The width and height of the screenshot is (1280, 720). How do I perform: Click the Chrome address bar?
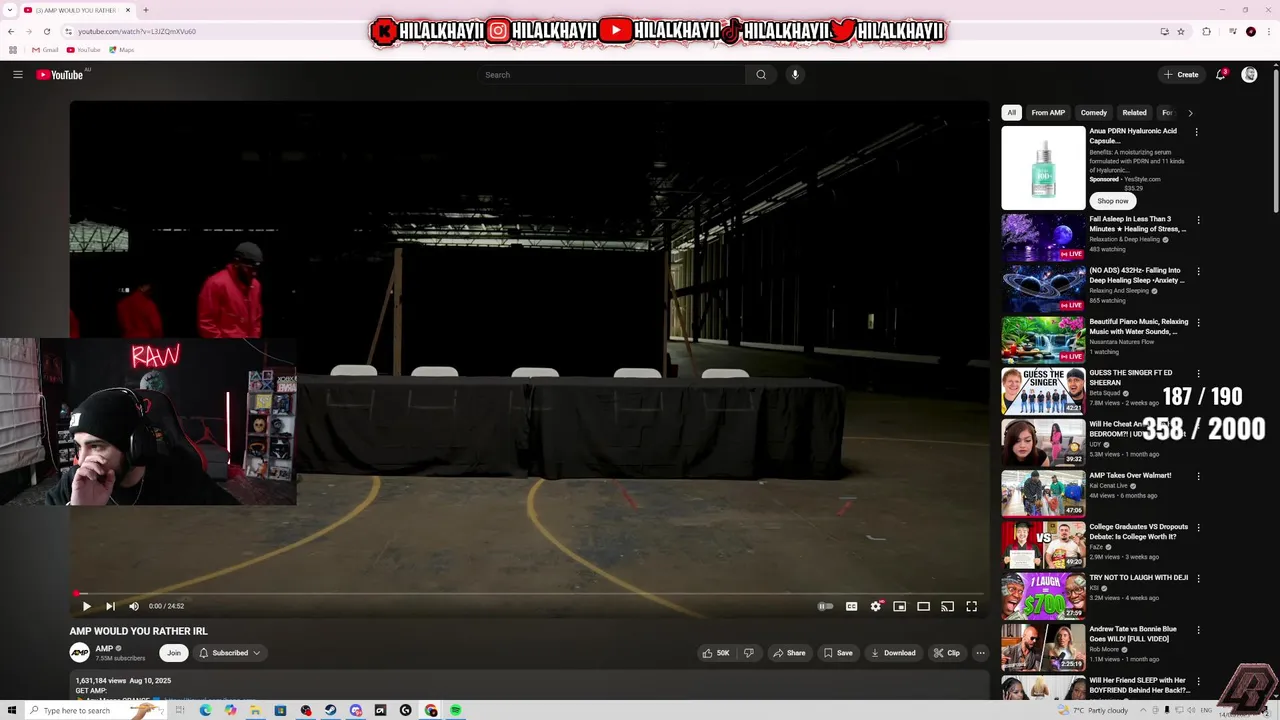[x=610, y=32]
